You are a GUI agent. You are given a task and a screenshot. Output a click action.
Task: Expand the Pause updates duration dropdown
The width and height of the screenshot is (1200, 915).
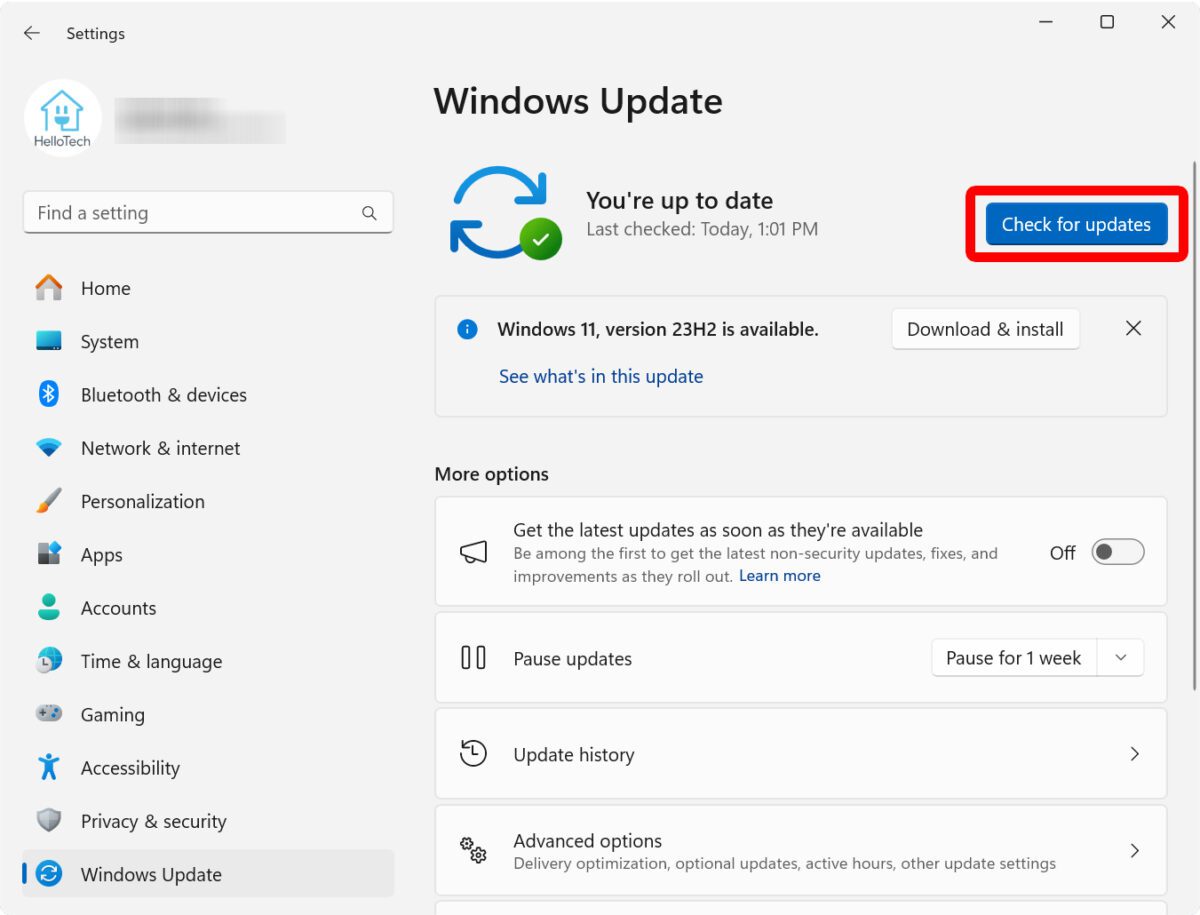click(x=1120, y=657)
